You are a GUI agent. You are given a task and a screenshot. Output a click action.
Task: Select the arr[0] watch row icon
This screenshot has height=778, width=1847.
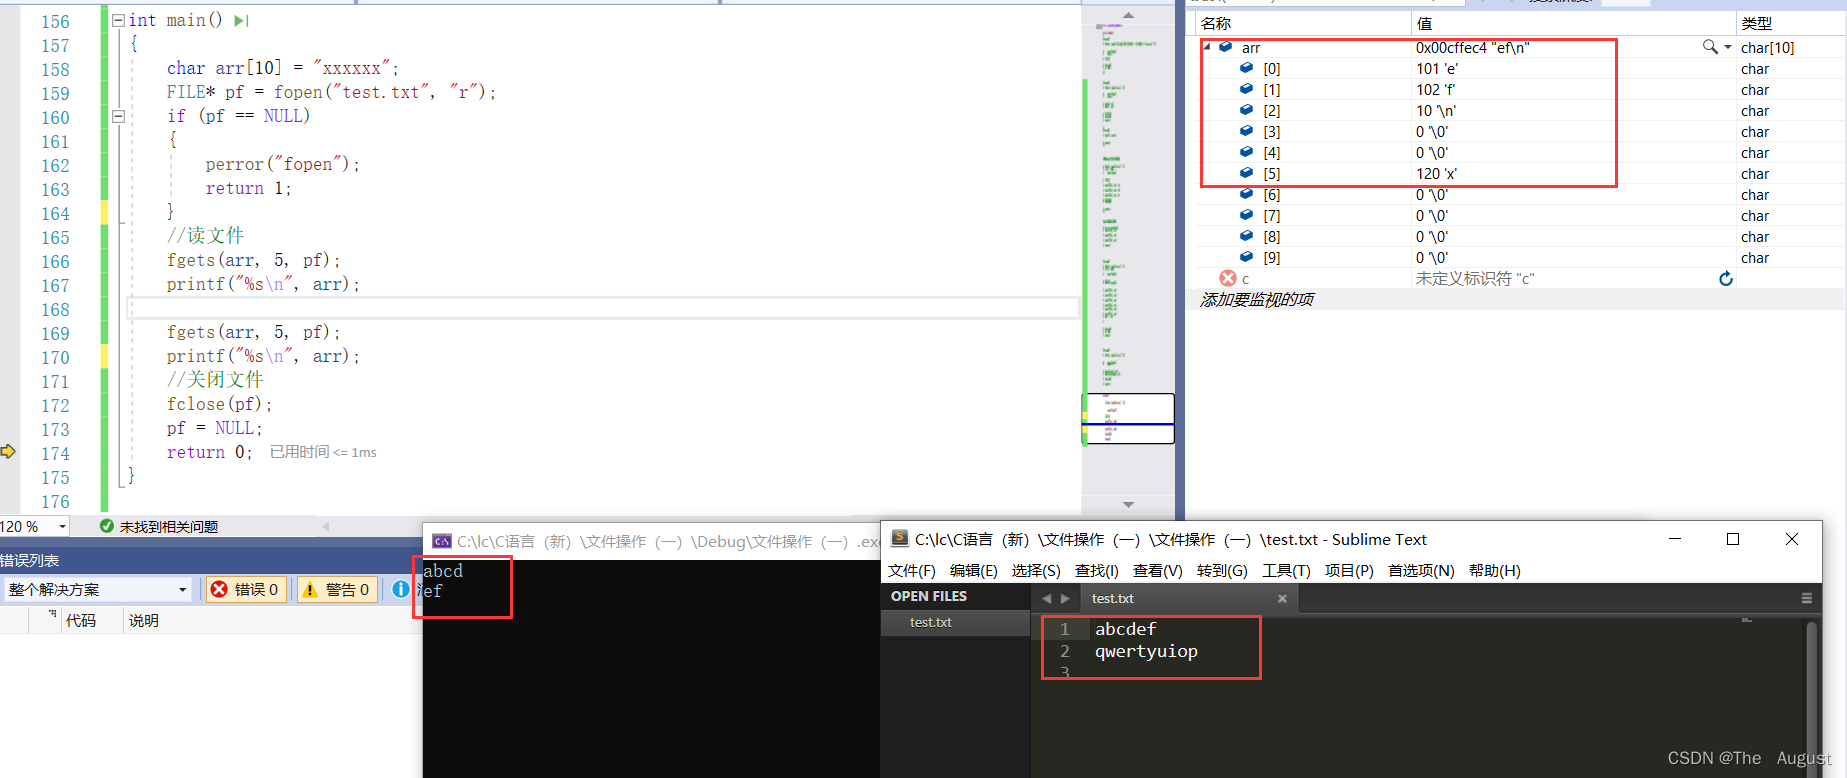(1246, 68)
